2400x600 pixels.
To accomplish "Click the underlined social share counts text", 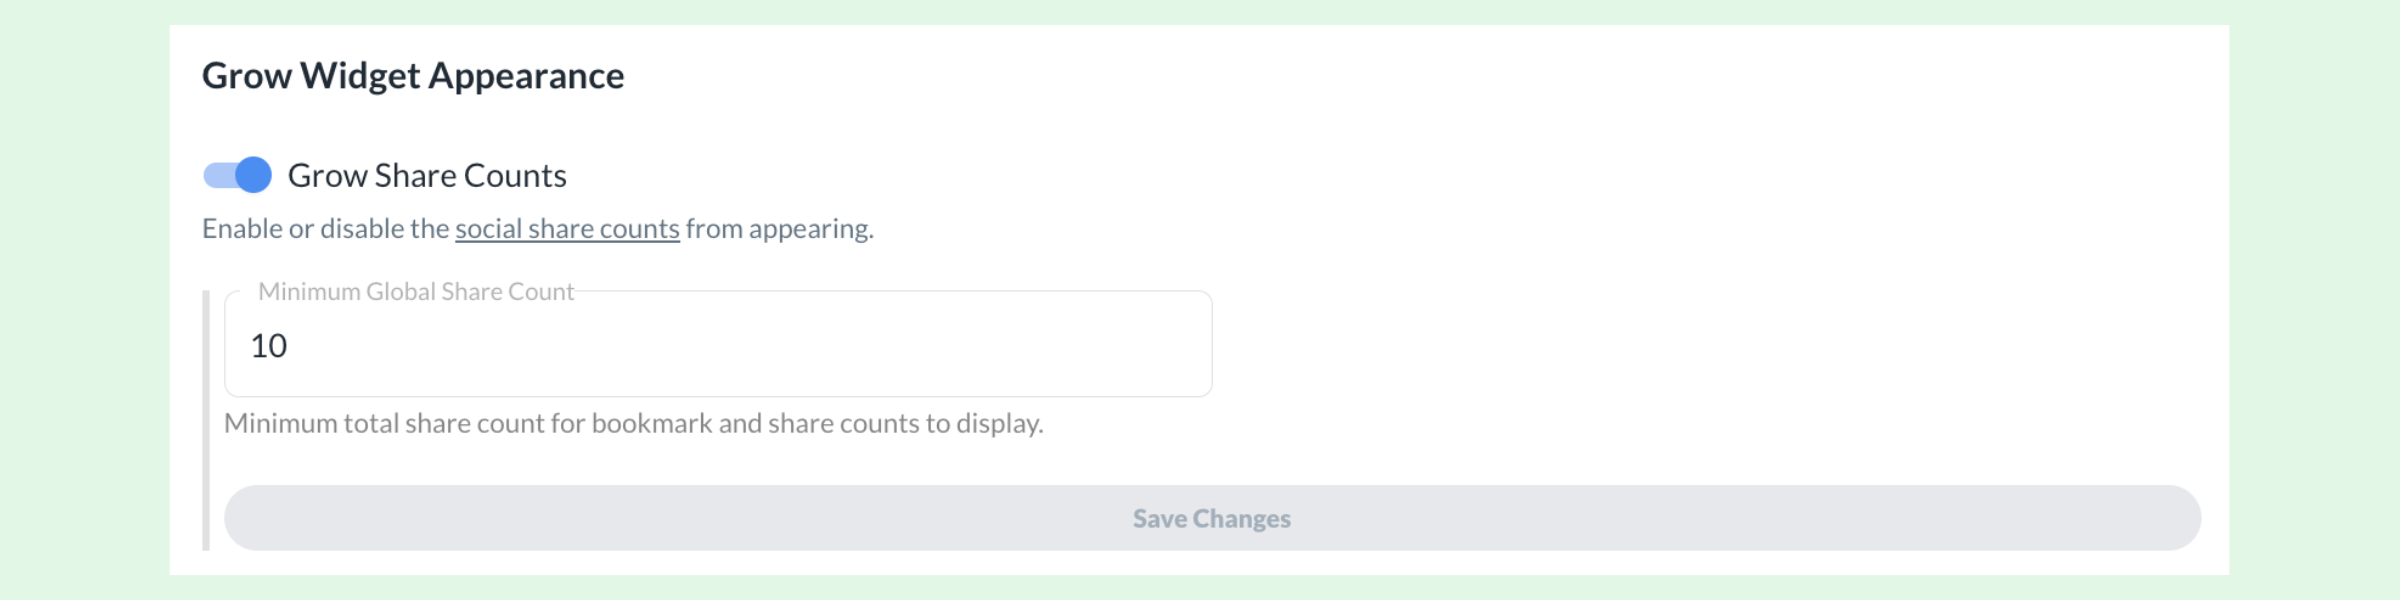I will [566, 228].
